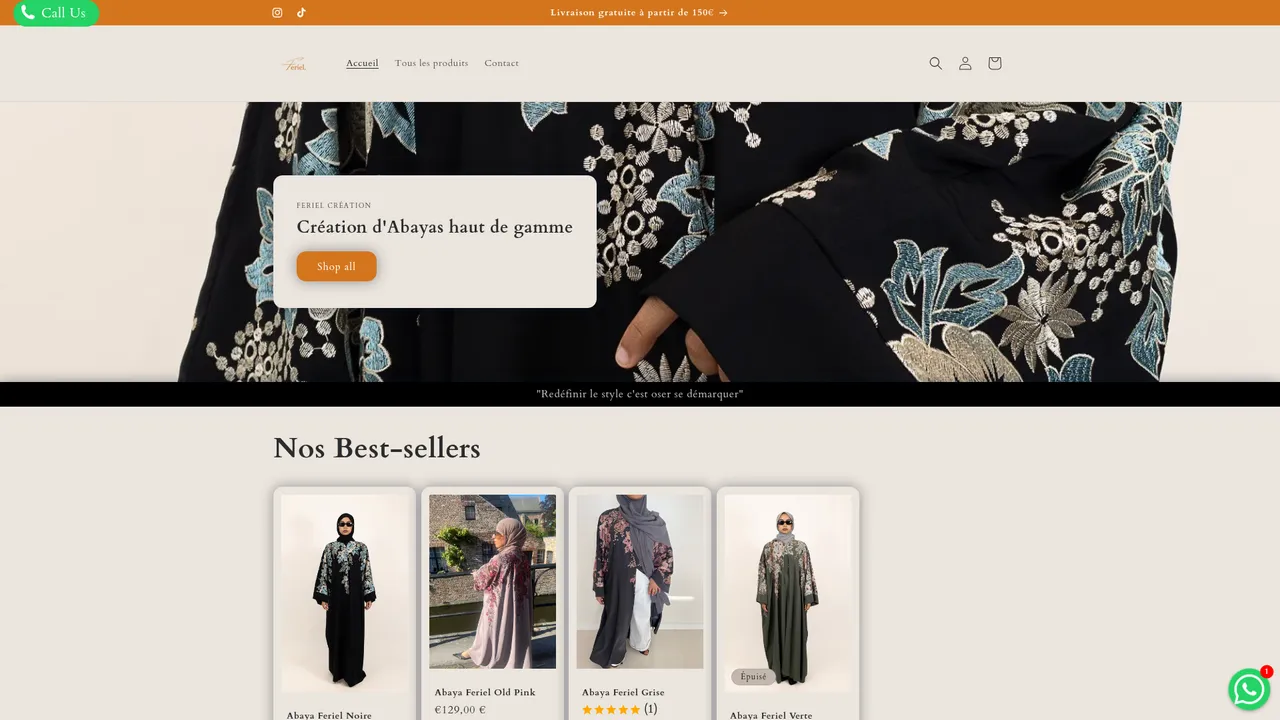1280x720 pixels.
Task: Click Abaya Feriel Noire title
Action: pyautogui.click(x=329, y=715)
